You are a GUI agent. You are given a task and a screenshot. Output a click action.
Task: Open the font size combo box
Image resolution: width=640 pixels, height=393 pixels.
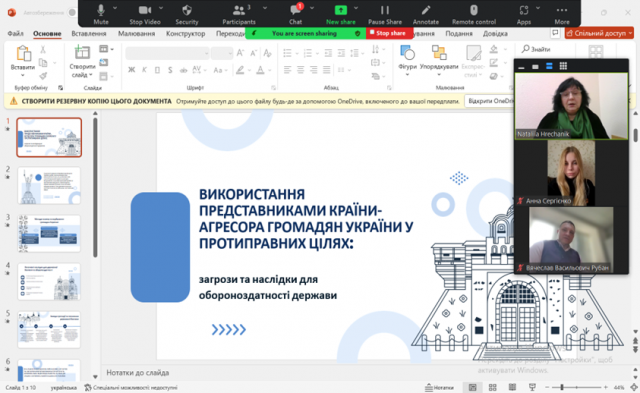point(222,53)
